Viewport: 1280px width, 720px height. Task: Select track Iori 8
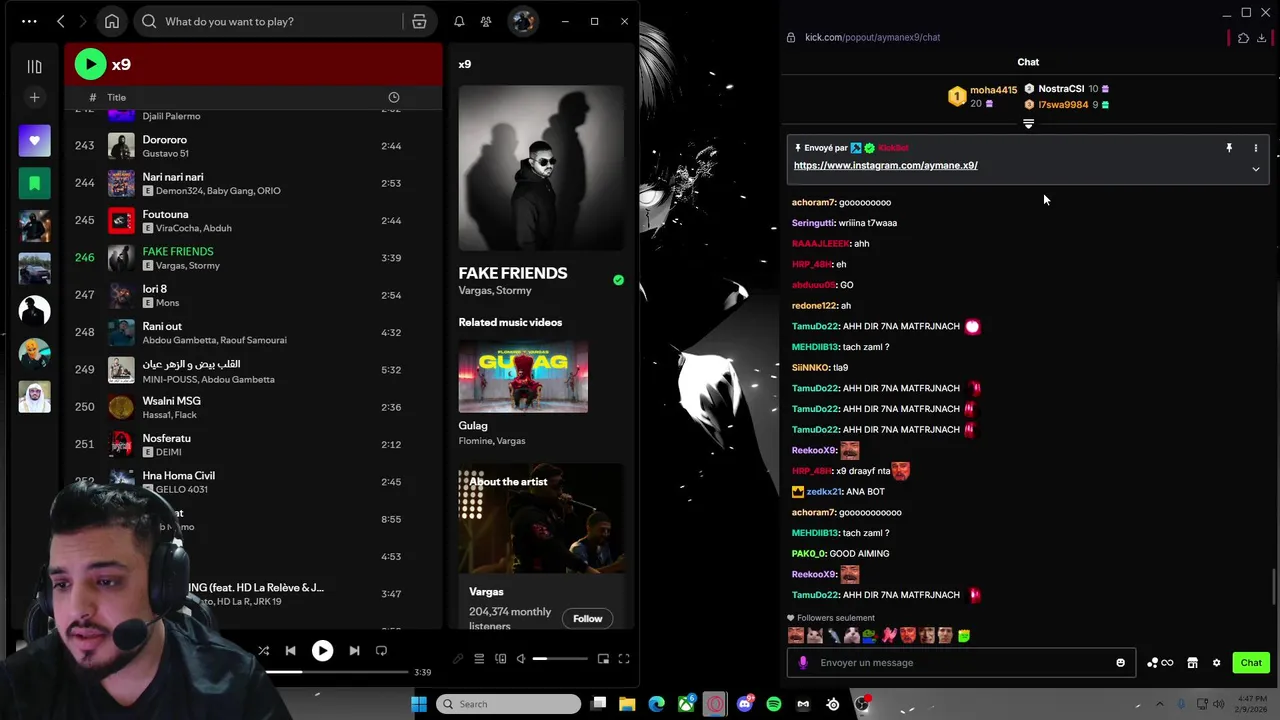(253, 295)
